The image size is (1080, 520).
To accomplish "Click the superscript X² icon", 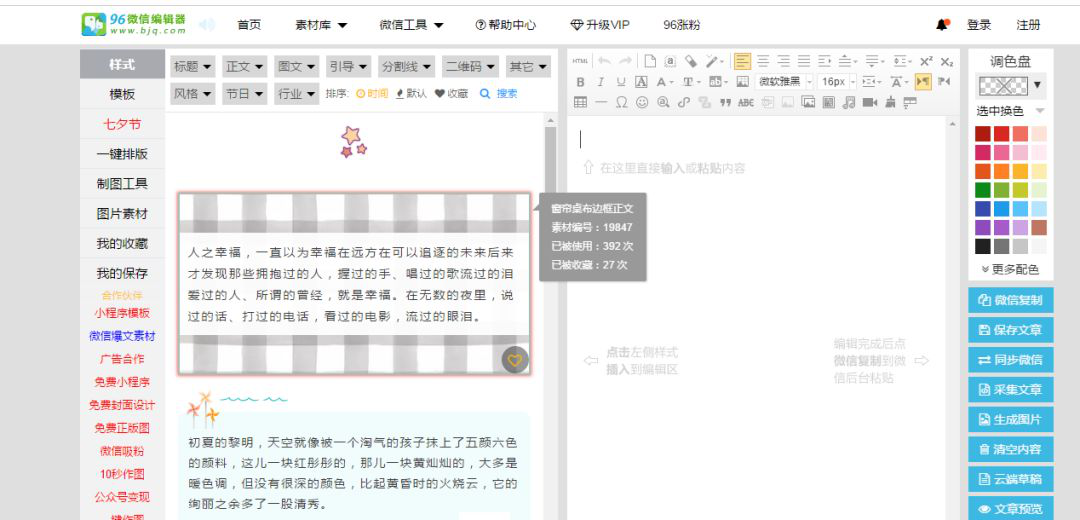I will point(926,61).
